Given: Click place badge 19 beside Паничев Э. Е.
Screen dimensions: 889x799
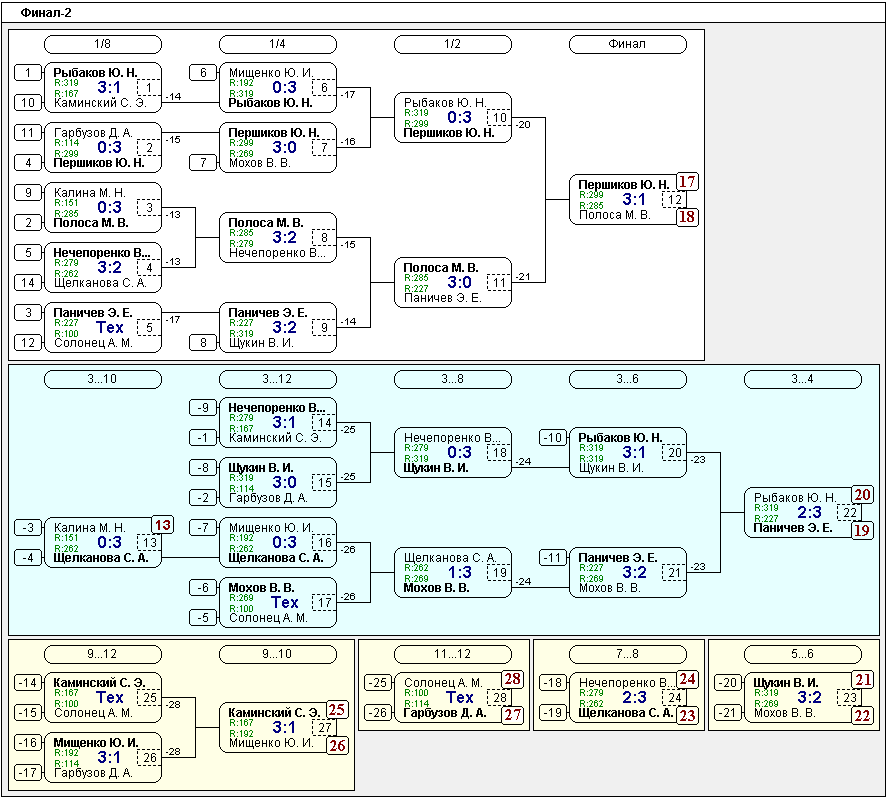Looking at the screenshot, I should coord(862,530).
